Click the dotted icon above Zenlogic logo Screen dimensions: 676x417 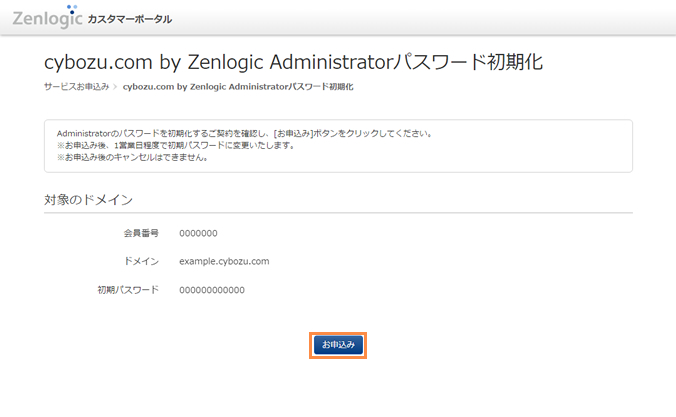pyautogui.click(x=70, y=8)
